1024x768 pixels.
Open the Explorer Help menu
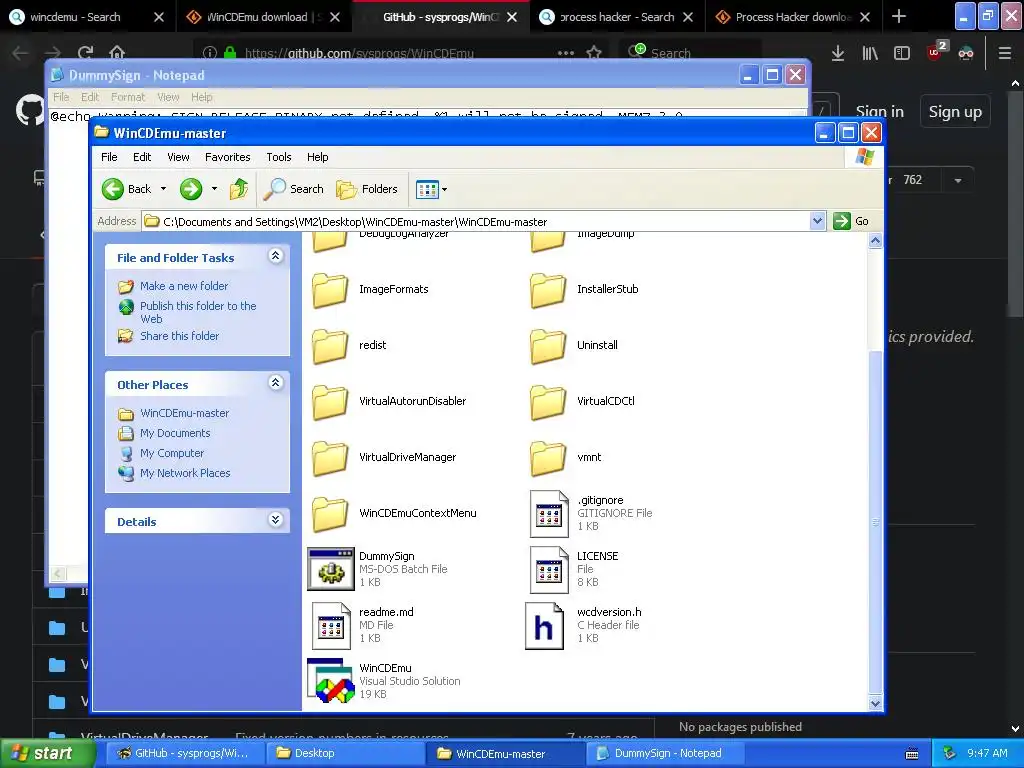[317, 157]
